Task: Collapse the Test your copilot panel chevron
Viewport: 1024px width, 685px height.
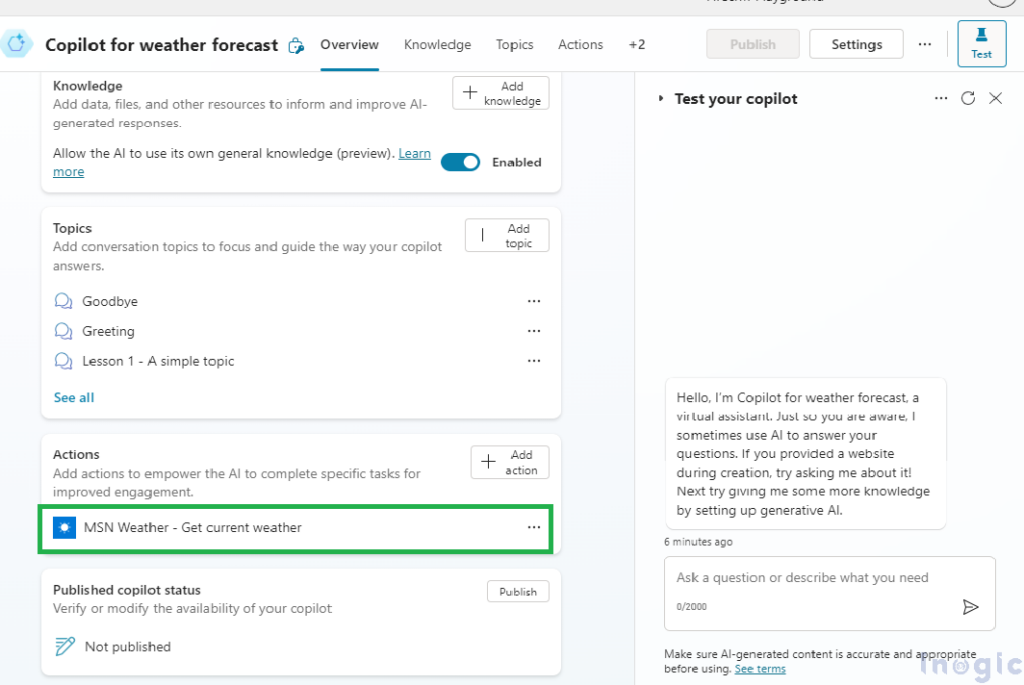Action: (x=659, y=98)
